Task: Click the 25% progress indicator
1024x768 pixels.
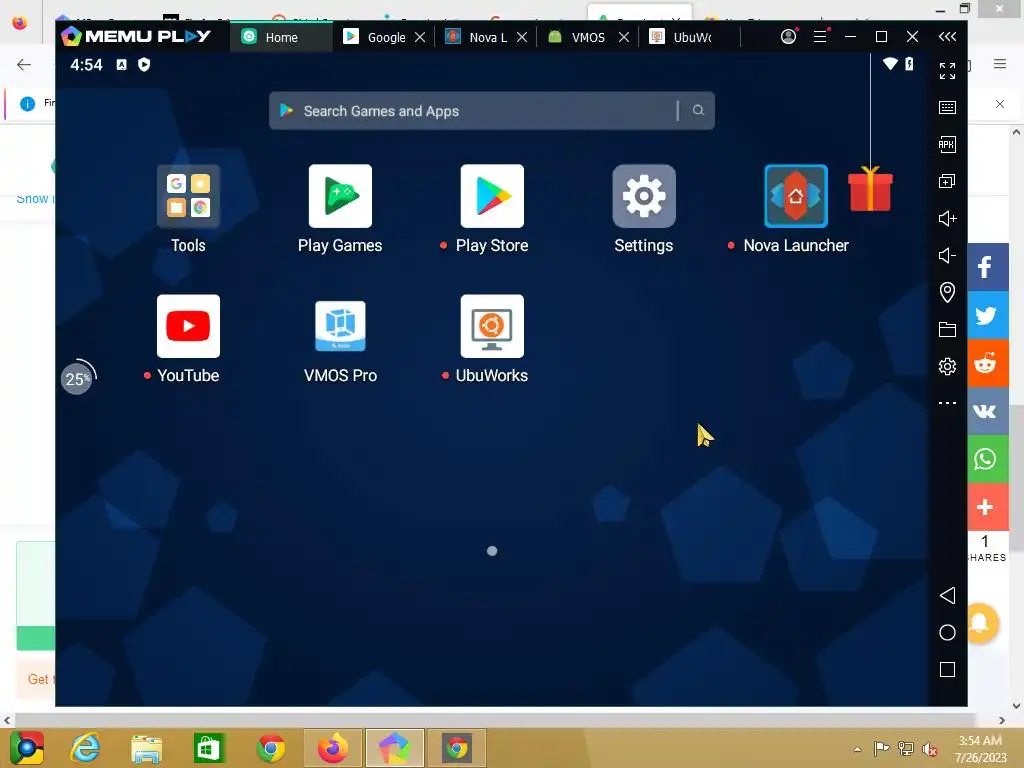Action: pyautogui.click(x=77, y=377)
